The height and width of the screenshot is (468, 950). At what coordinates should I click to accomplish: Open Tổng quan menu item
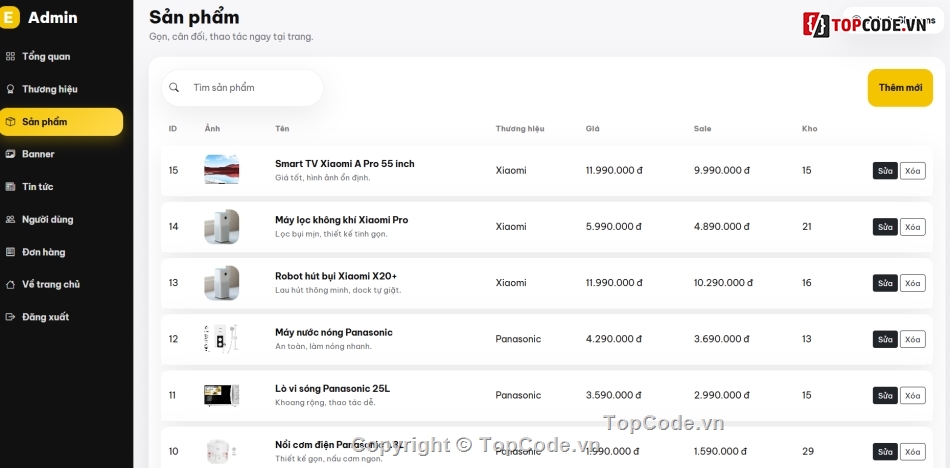point(61,56)
